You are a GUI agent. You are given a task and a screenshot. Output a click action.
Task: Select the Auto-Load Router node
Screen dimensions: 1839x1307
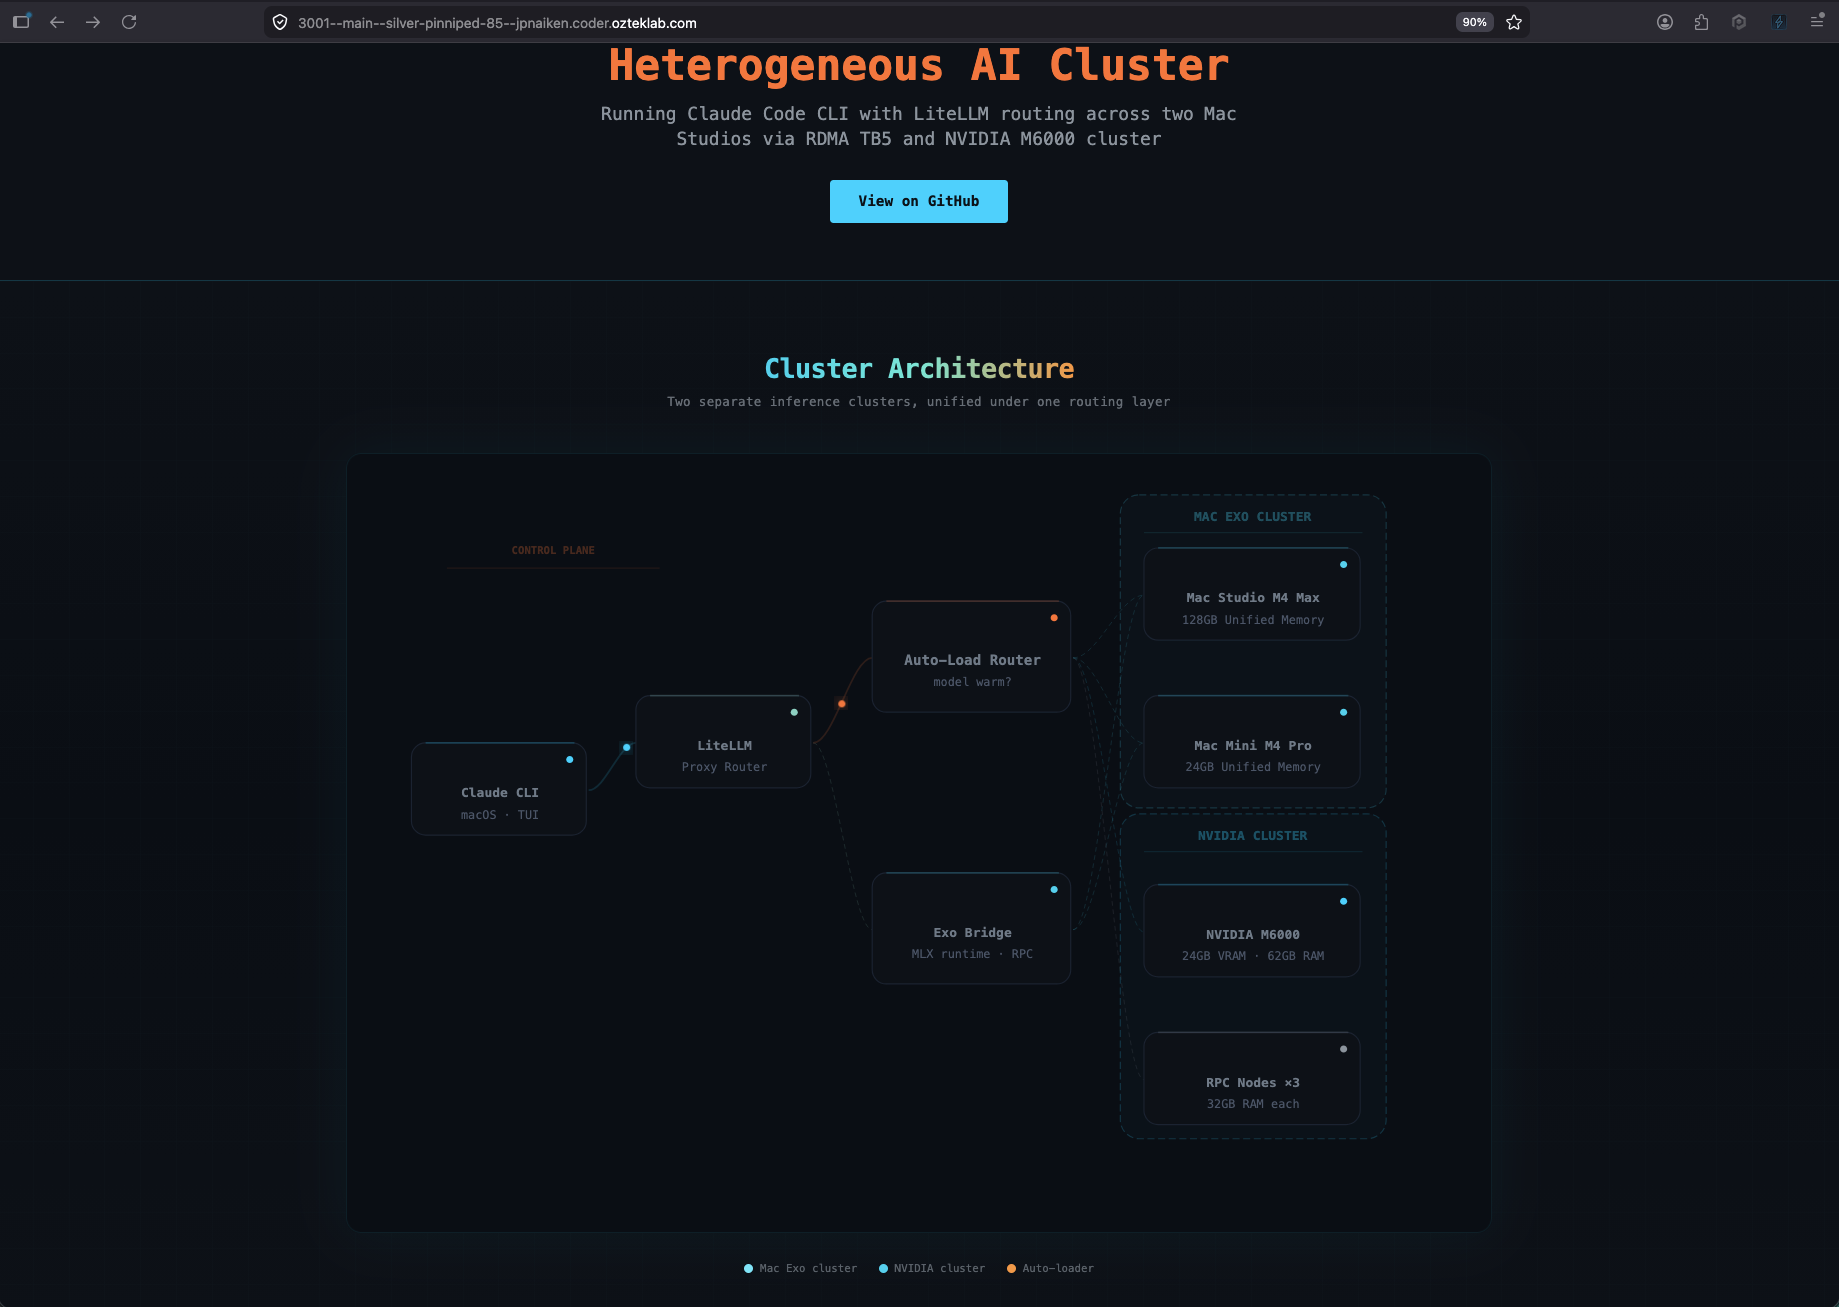971,657
